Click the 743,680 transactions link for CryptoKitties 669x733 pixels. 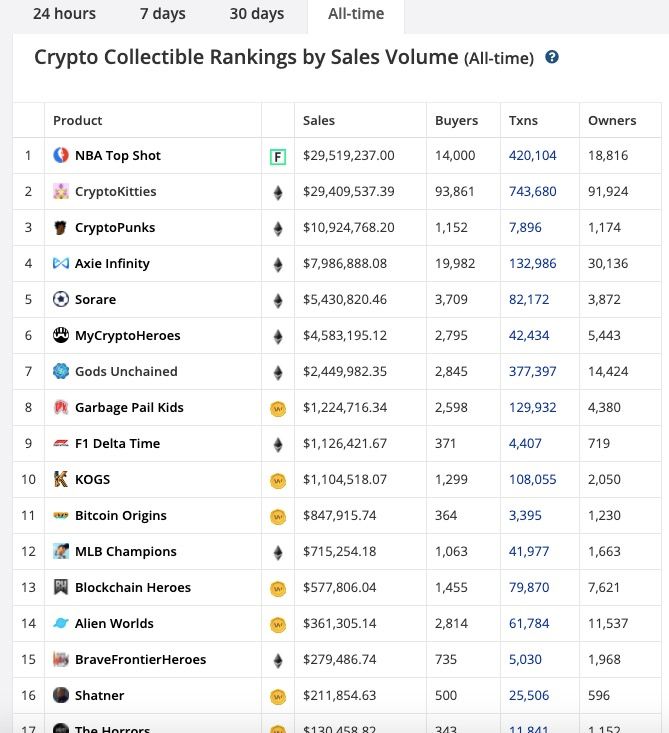[x=532, y=191]
